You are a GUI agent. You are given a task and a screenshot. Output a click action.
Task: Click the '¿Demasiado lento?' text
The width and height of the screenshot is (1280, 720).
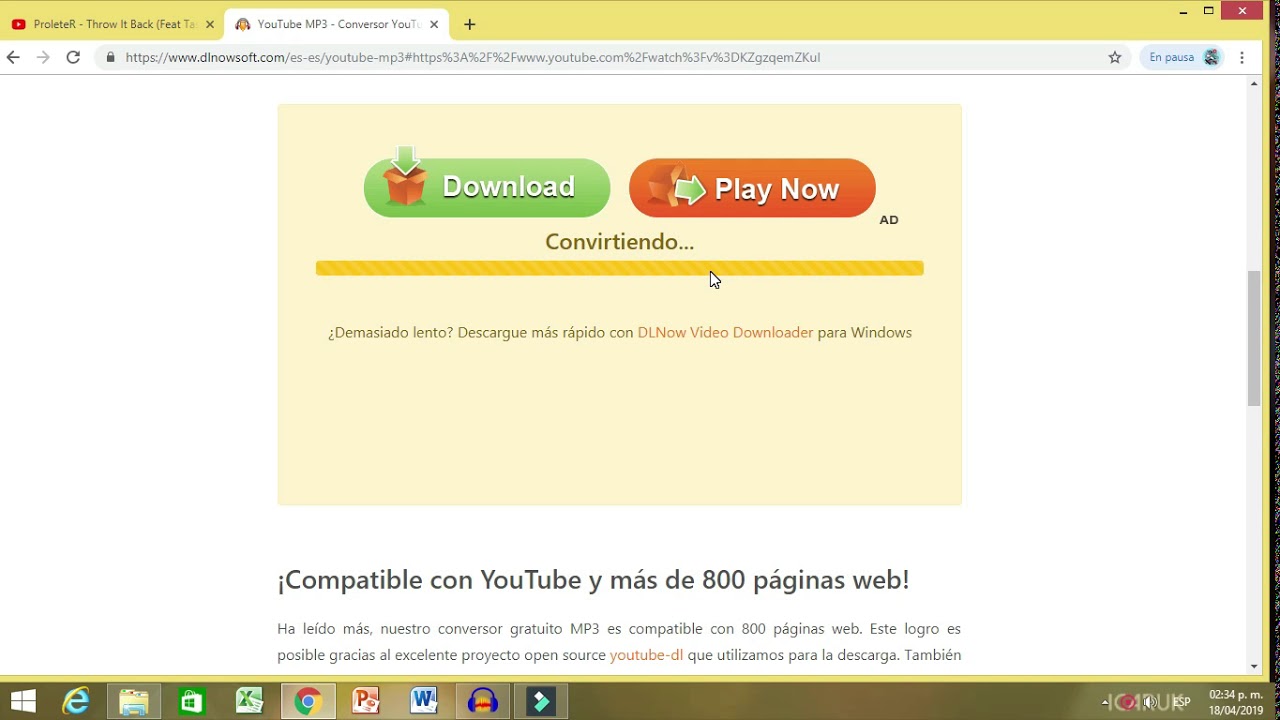coord(390,333)
